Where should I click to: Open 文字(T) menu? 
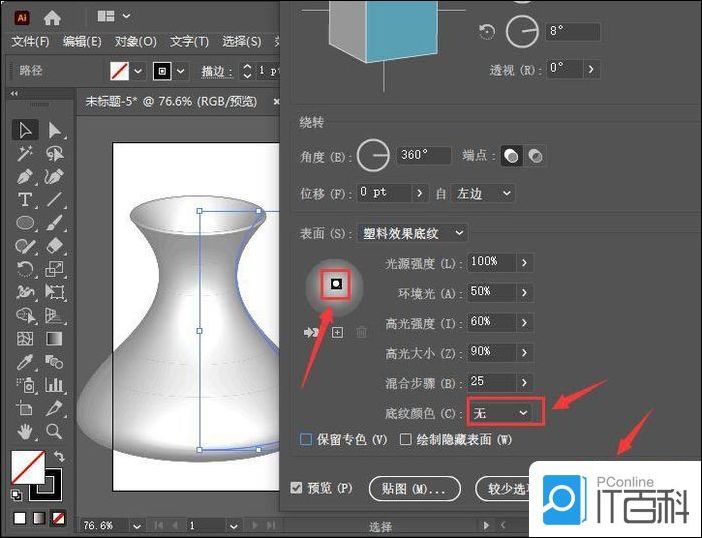[x=189, y=42]
